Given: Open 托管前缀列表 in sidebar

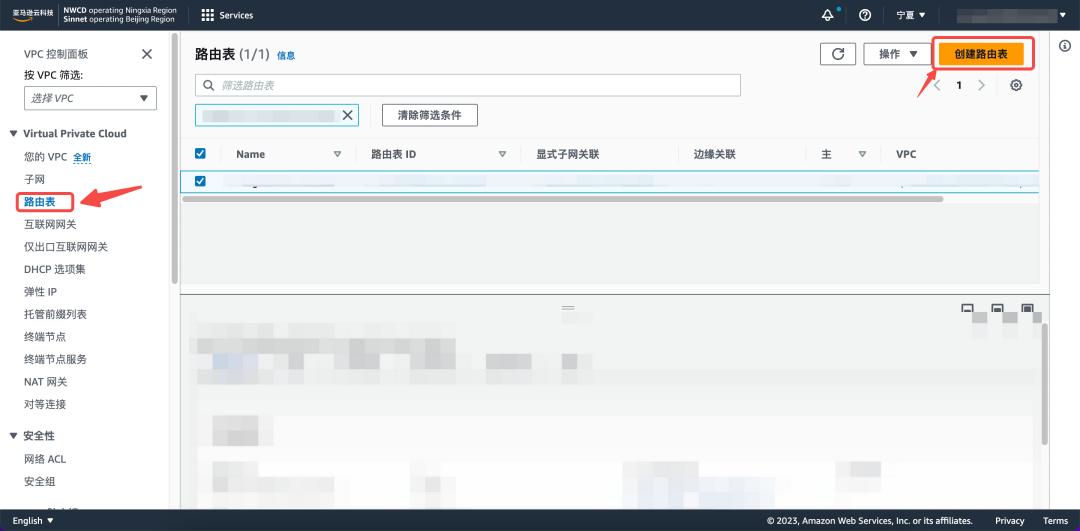Looking at the screenshot, I should click(x=56, y=314).
